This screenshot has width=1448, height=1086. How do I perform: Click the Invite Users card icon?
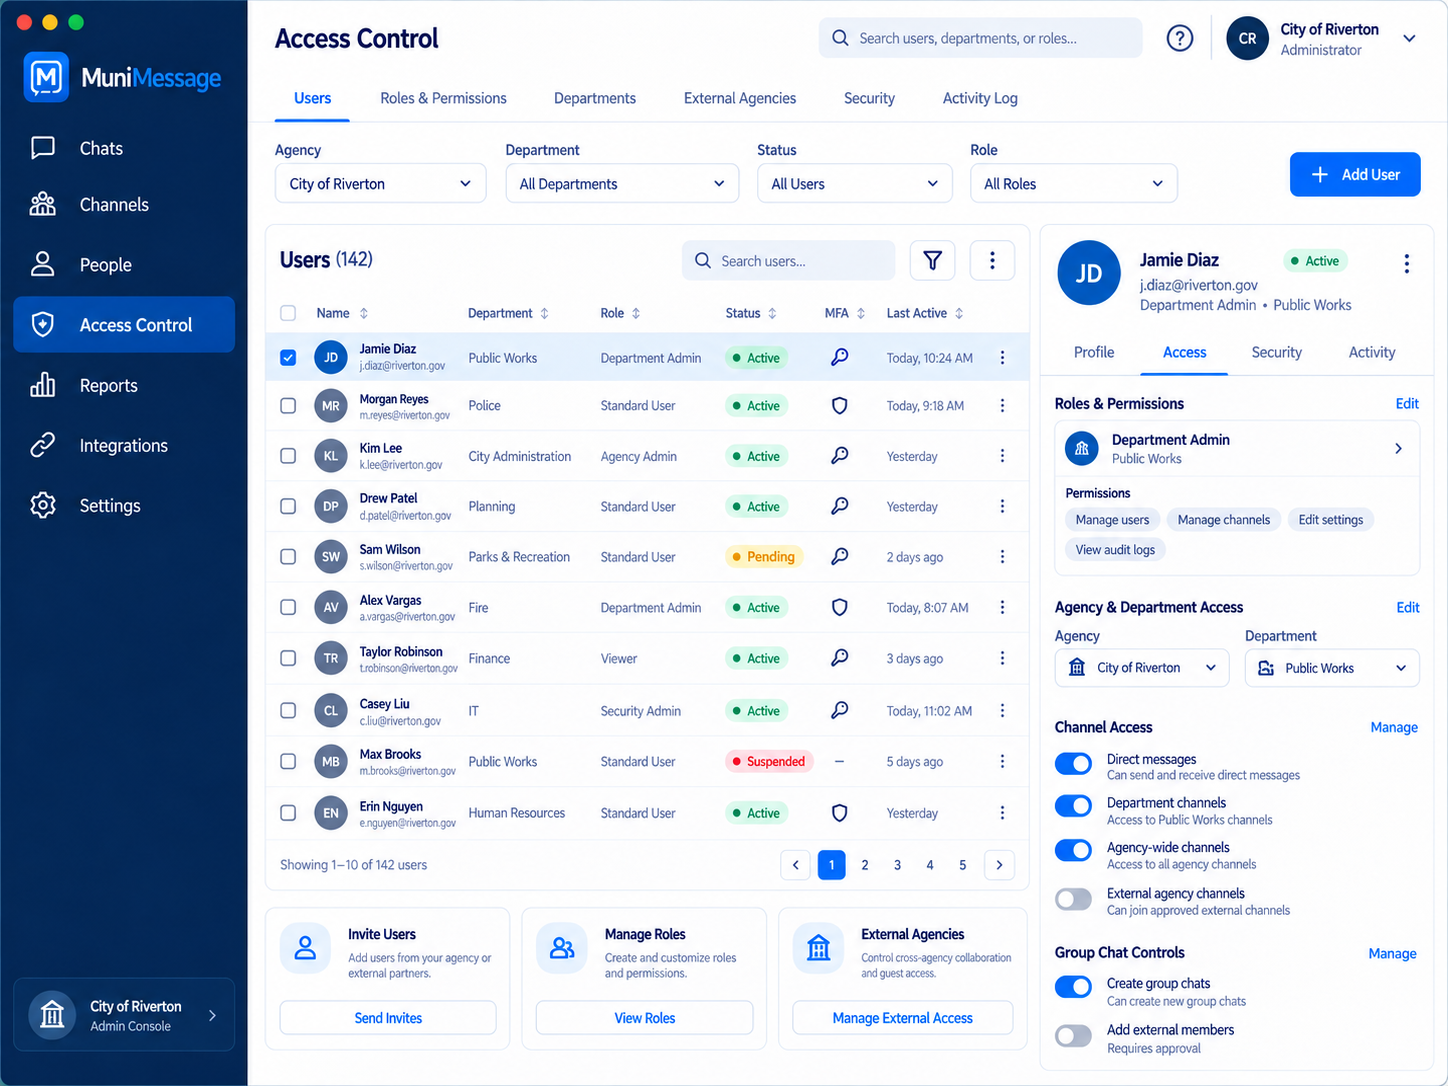[x=305, y=948]
